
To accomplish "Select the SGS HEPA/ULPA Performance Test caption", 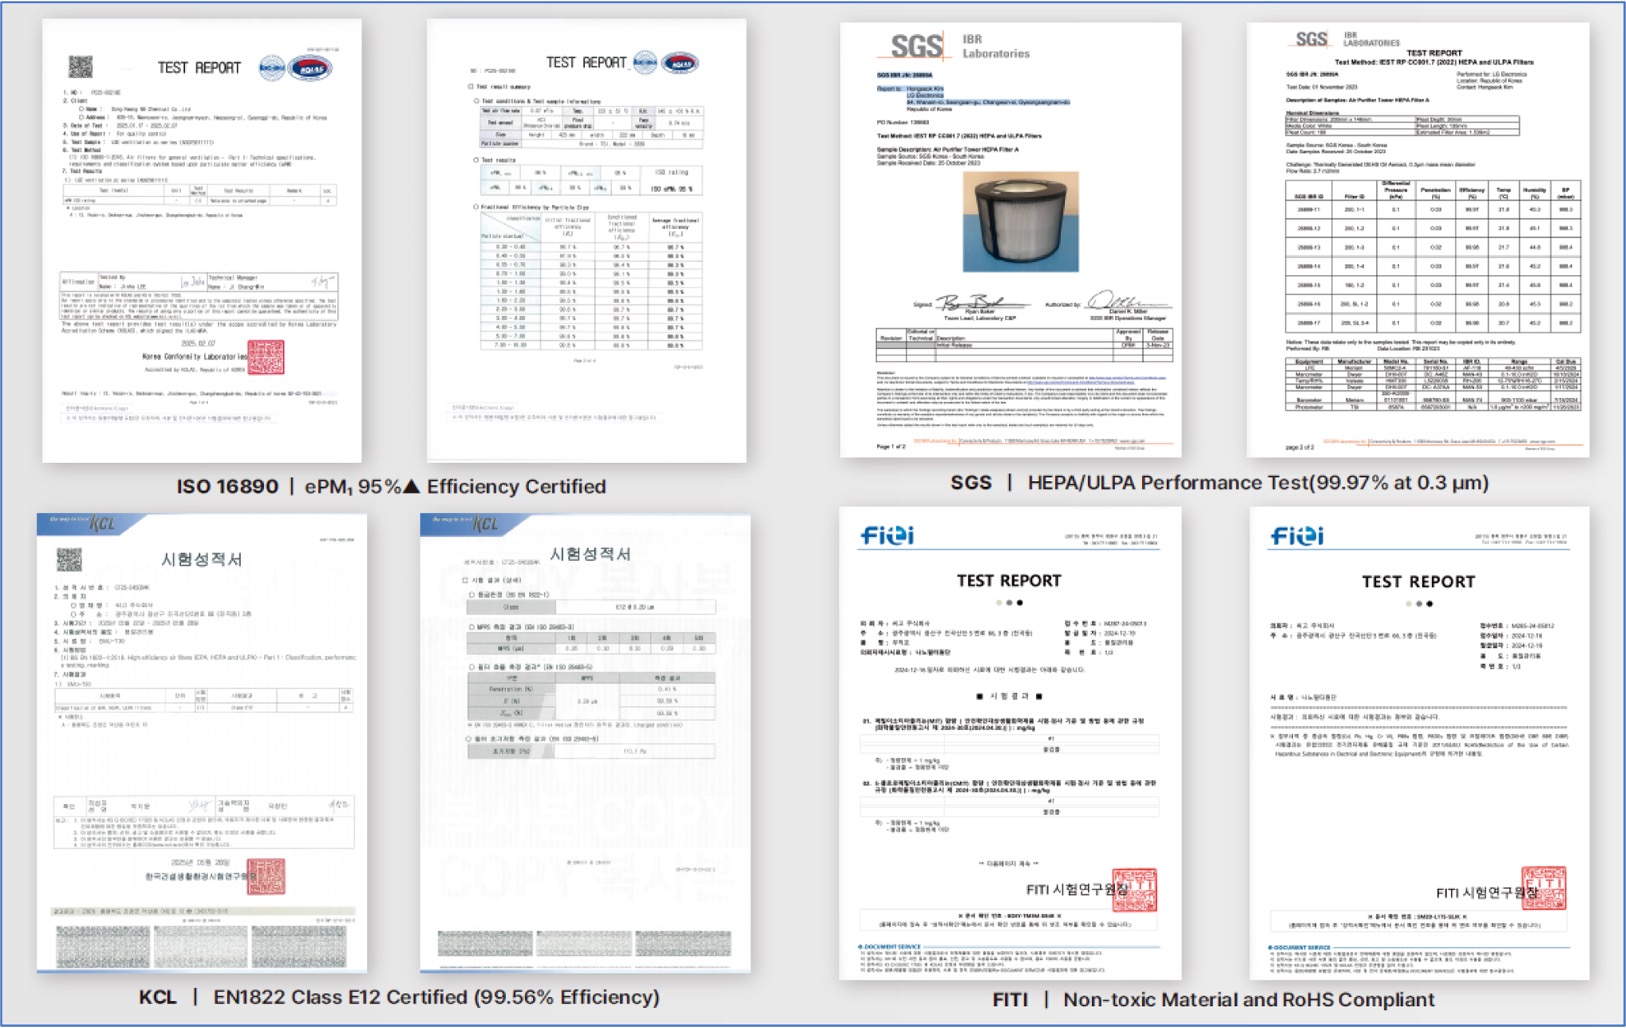I will point(1218,483).
